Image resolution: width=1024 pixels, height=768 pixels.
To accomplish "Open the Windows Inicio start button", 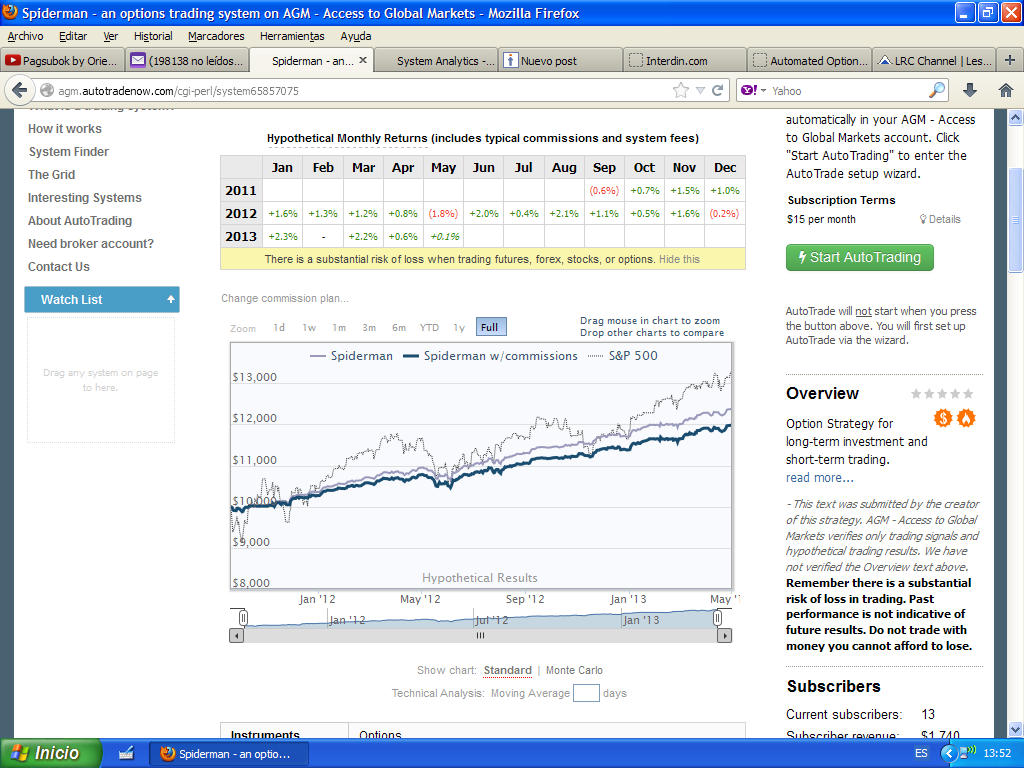I will click(50, 753).
